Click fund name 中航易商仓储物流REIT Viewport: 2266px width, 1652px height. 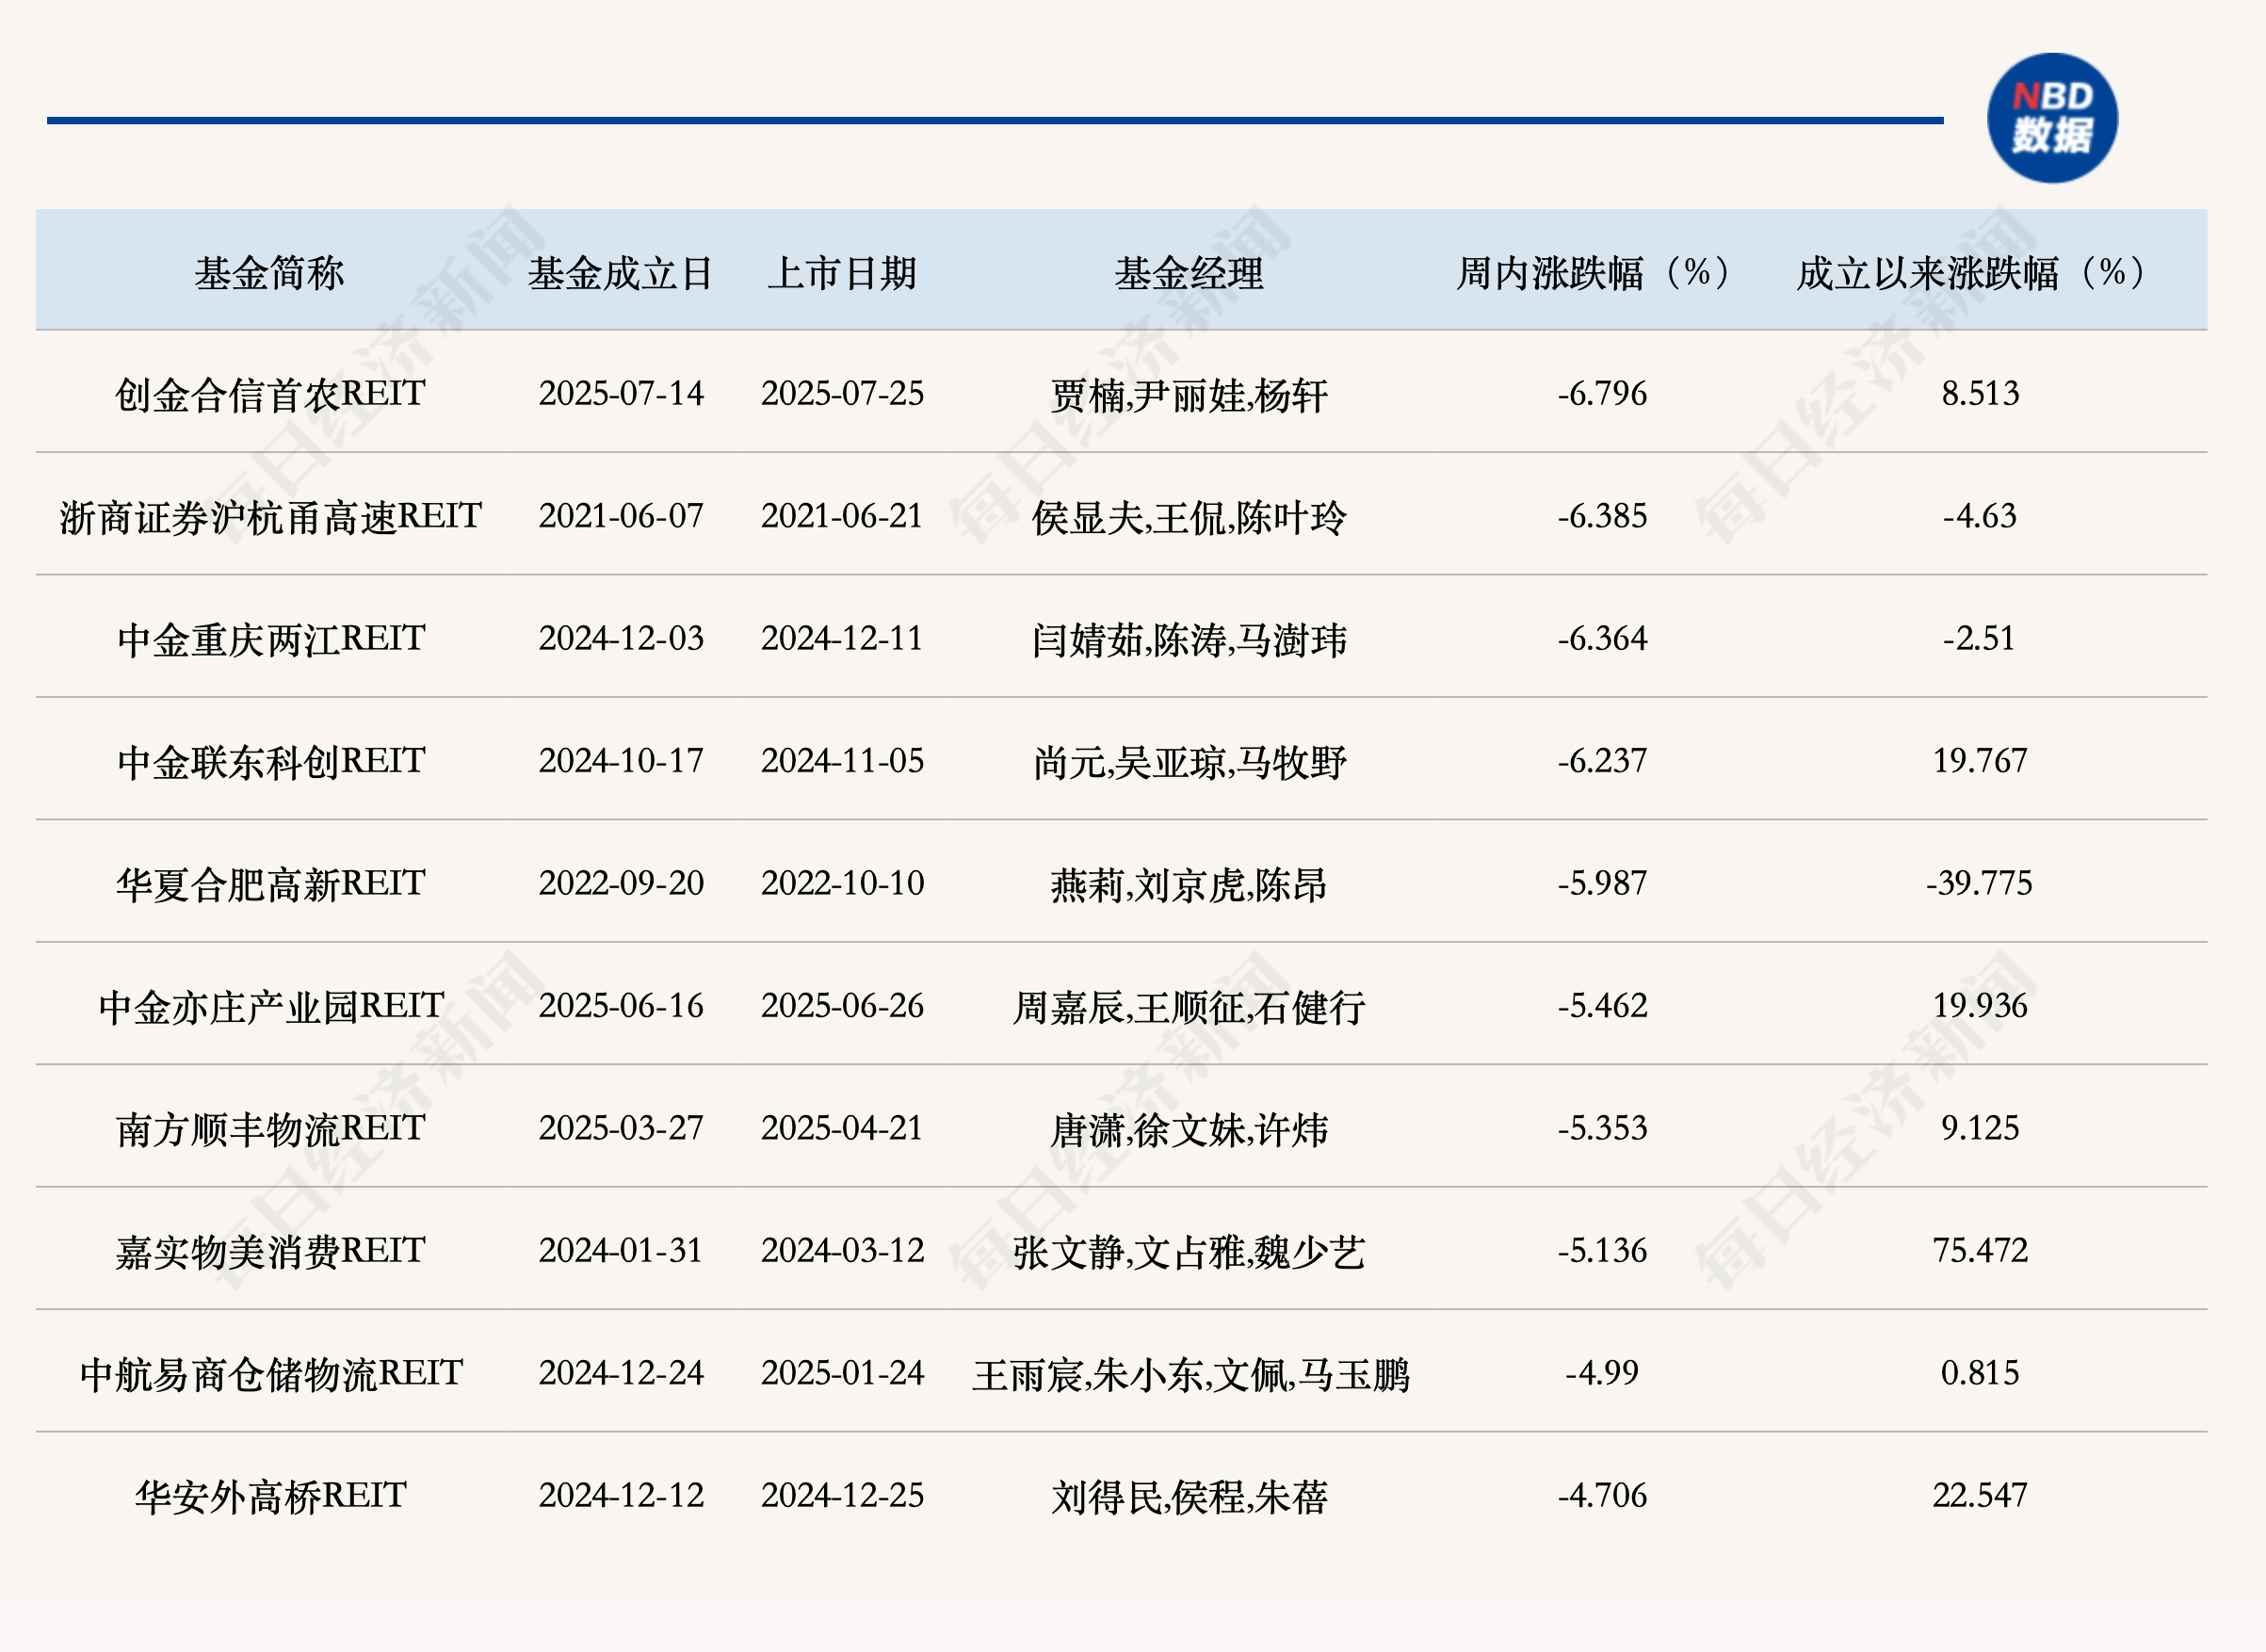270,1374
